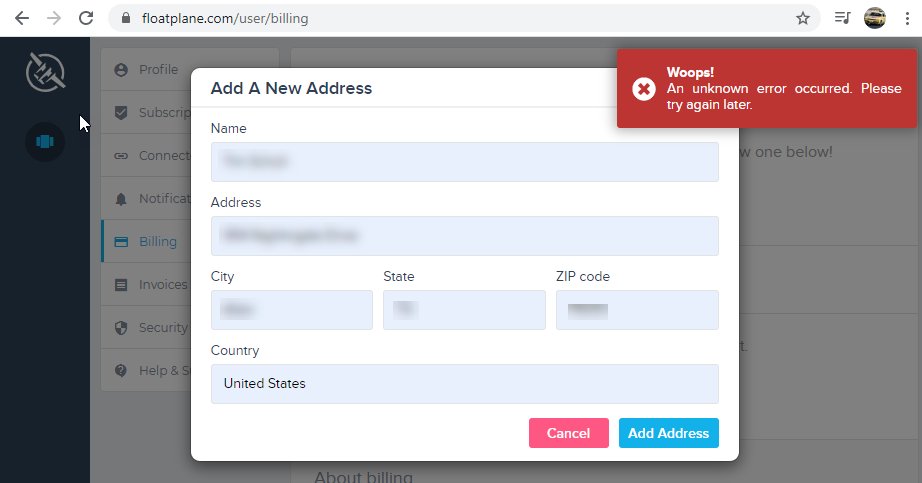Viewport: 922px width, 483px height.
Task: Bookmark this page with the star icon
Action: (x=803, y=18)
